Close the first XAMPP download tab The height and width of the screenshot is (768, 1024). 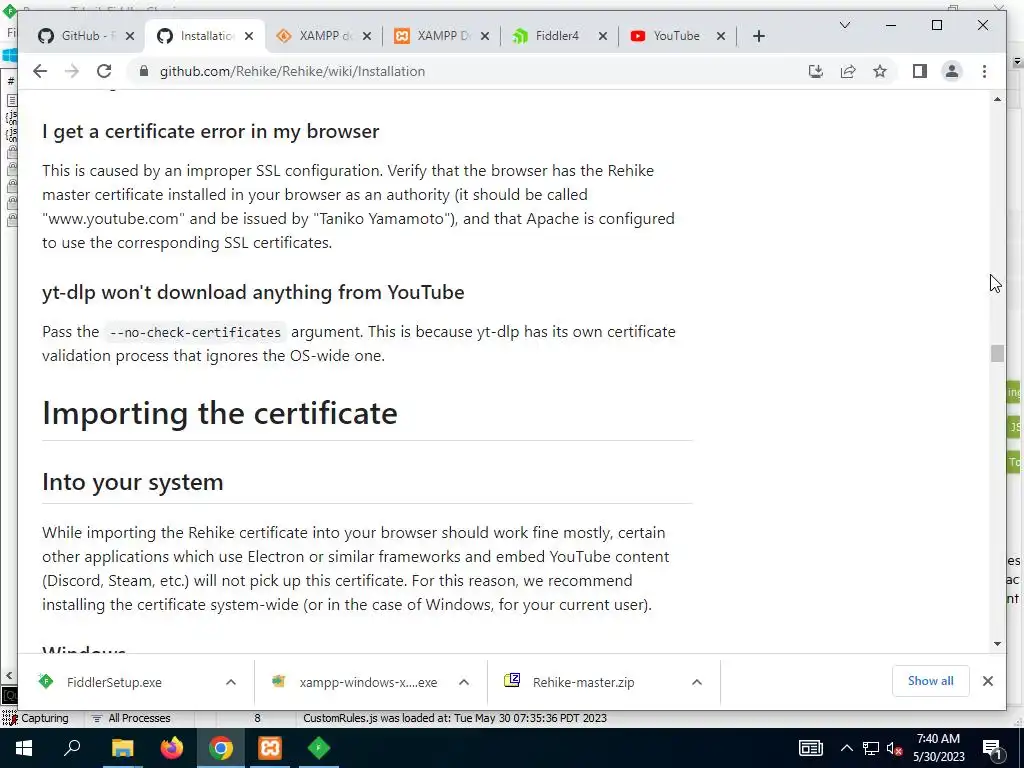(x=367, y=37)
